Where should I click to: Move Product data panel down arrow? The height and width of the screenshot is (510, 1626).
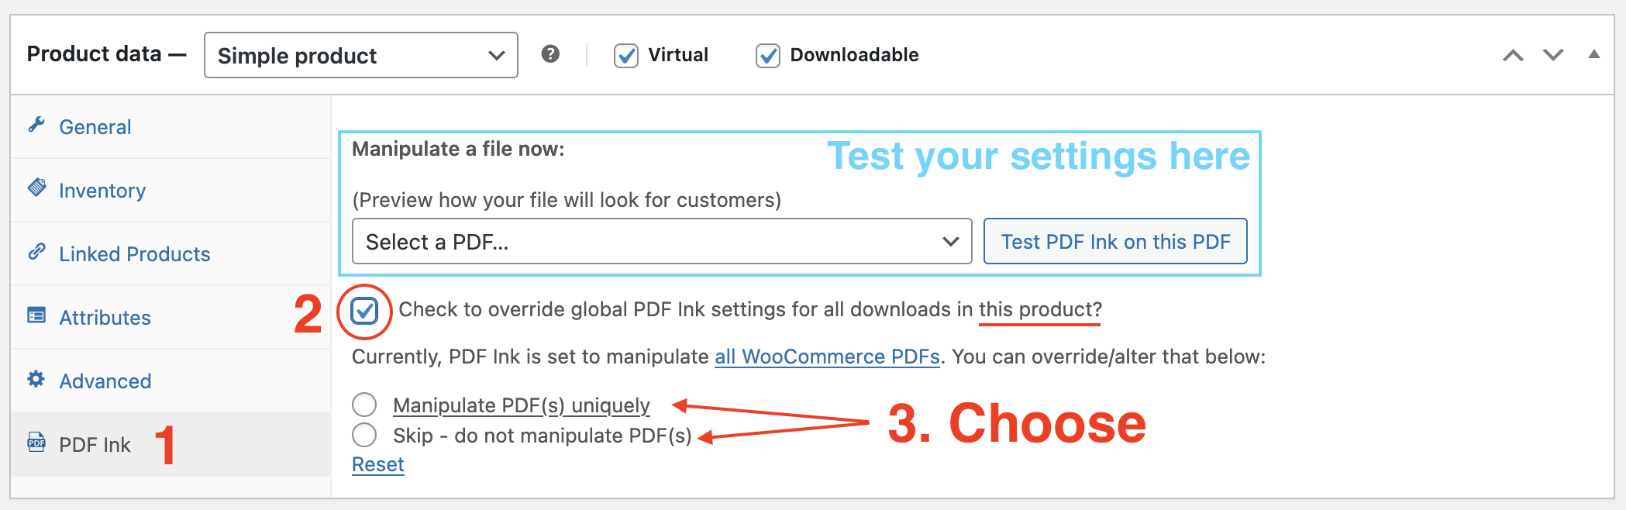(x=1553, y=55)
